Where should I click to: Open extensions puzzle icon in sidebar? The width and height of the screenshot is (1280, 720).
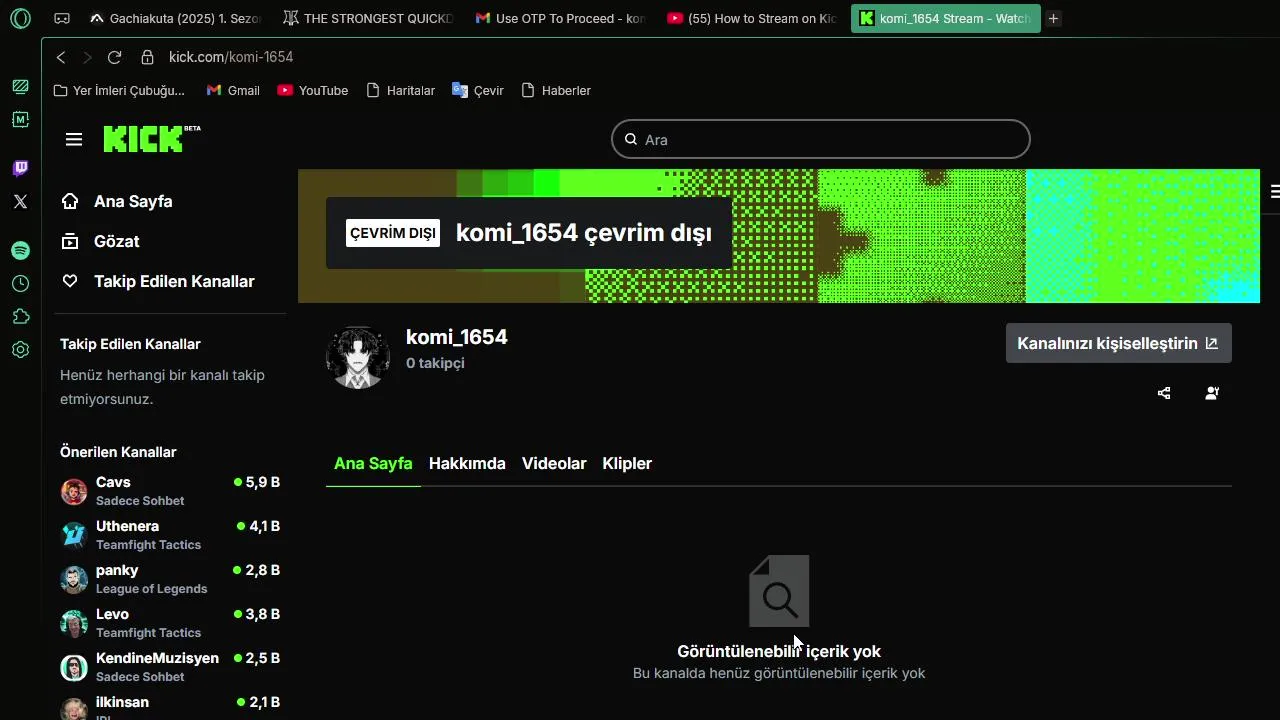(x=20, y=317)
